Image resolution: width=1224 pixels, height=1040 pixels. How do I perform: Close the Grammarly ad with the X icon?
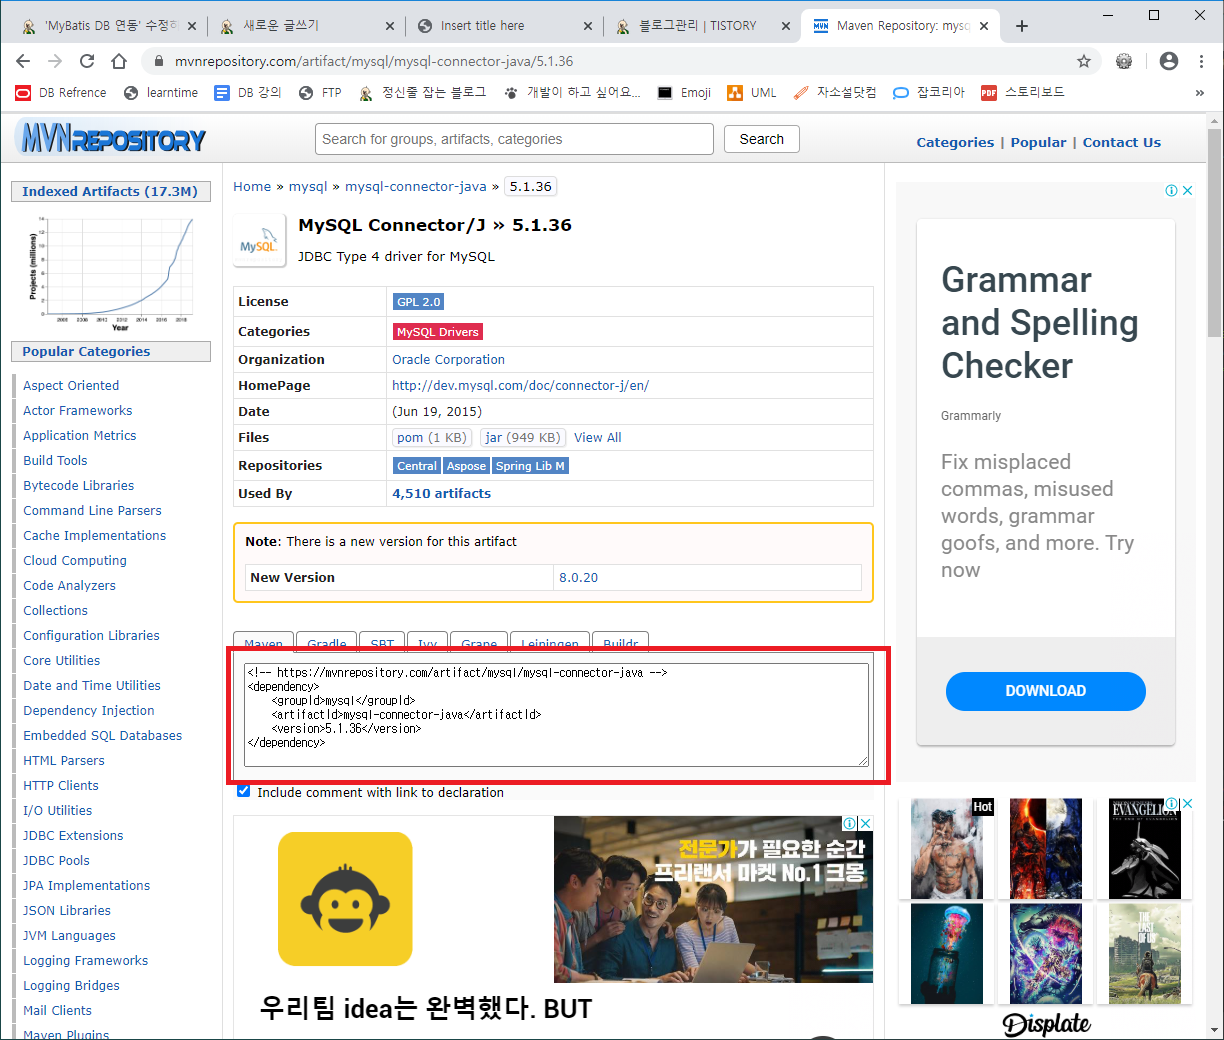(1187, 190)
